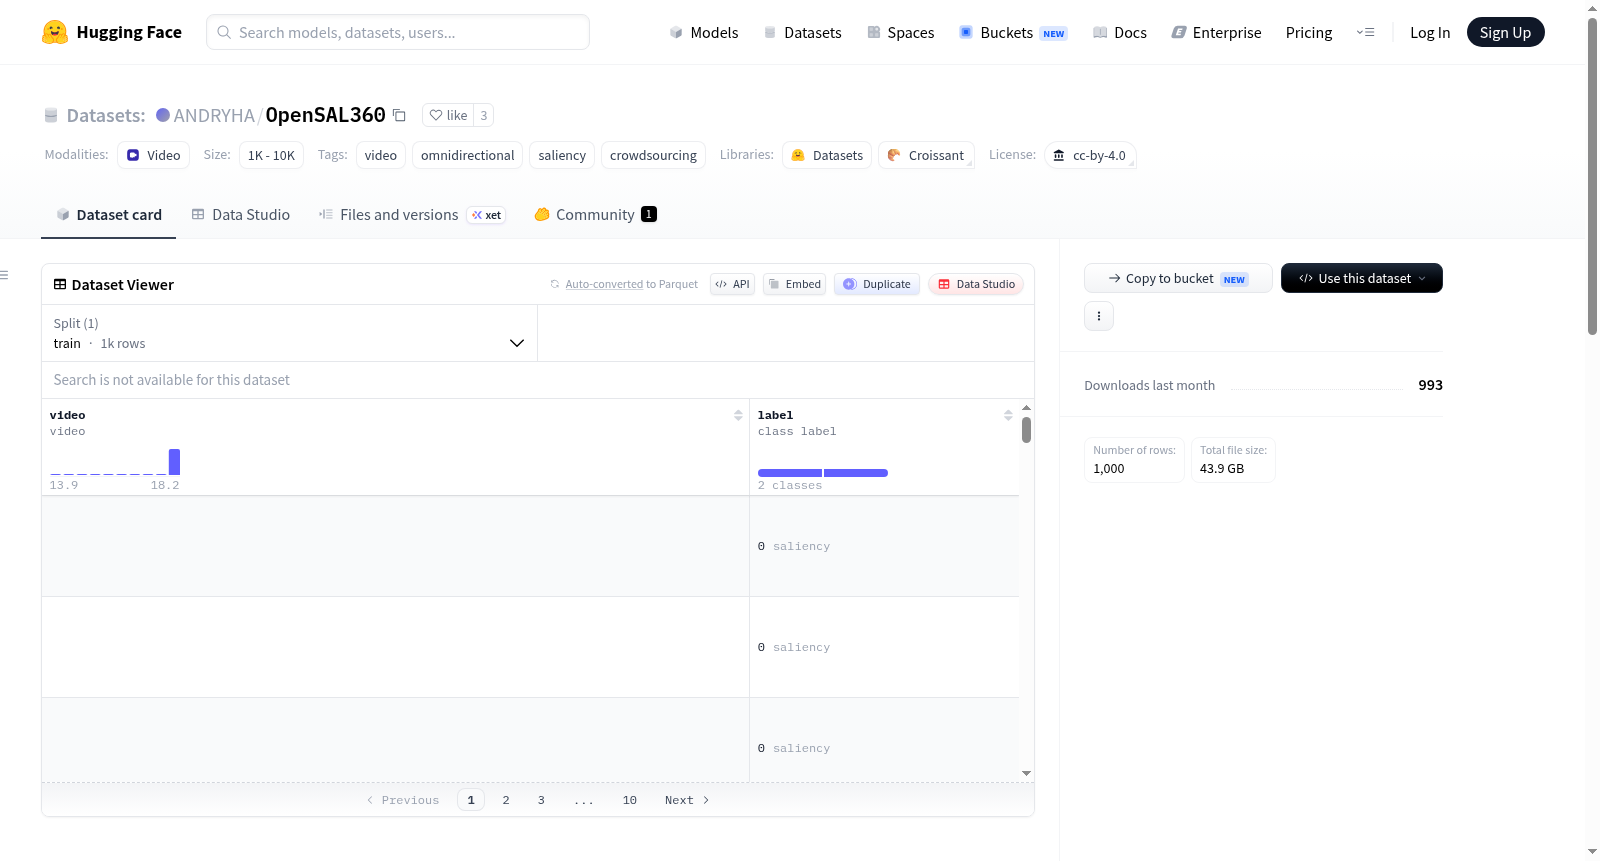Click the Number of rows value 1,000
The image size is (1600, 861).
point(1109,468)
